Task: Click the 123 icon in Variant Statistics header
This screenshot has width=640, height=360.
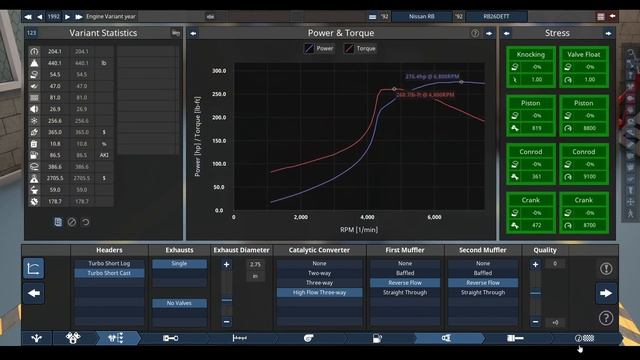Action: click(x=31, y=33)
